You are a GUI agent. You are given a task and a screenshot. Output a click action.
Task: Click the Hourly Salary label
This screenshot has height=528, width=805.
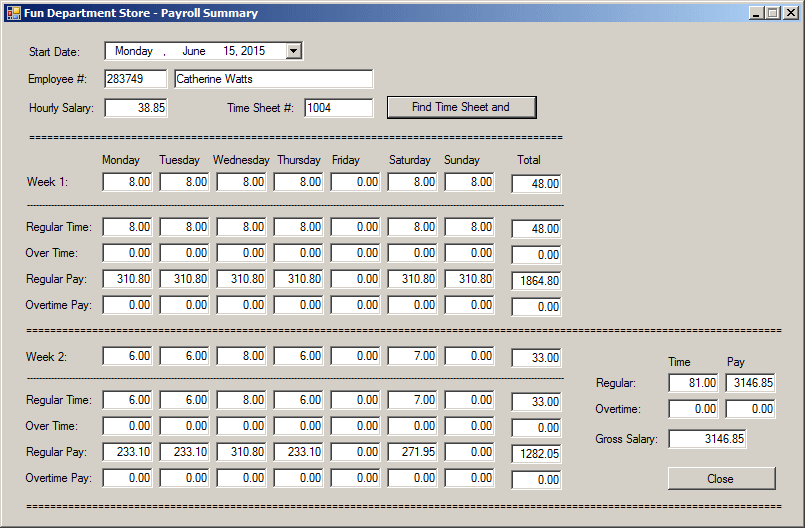click(62, 108)
